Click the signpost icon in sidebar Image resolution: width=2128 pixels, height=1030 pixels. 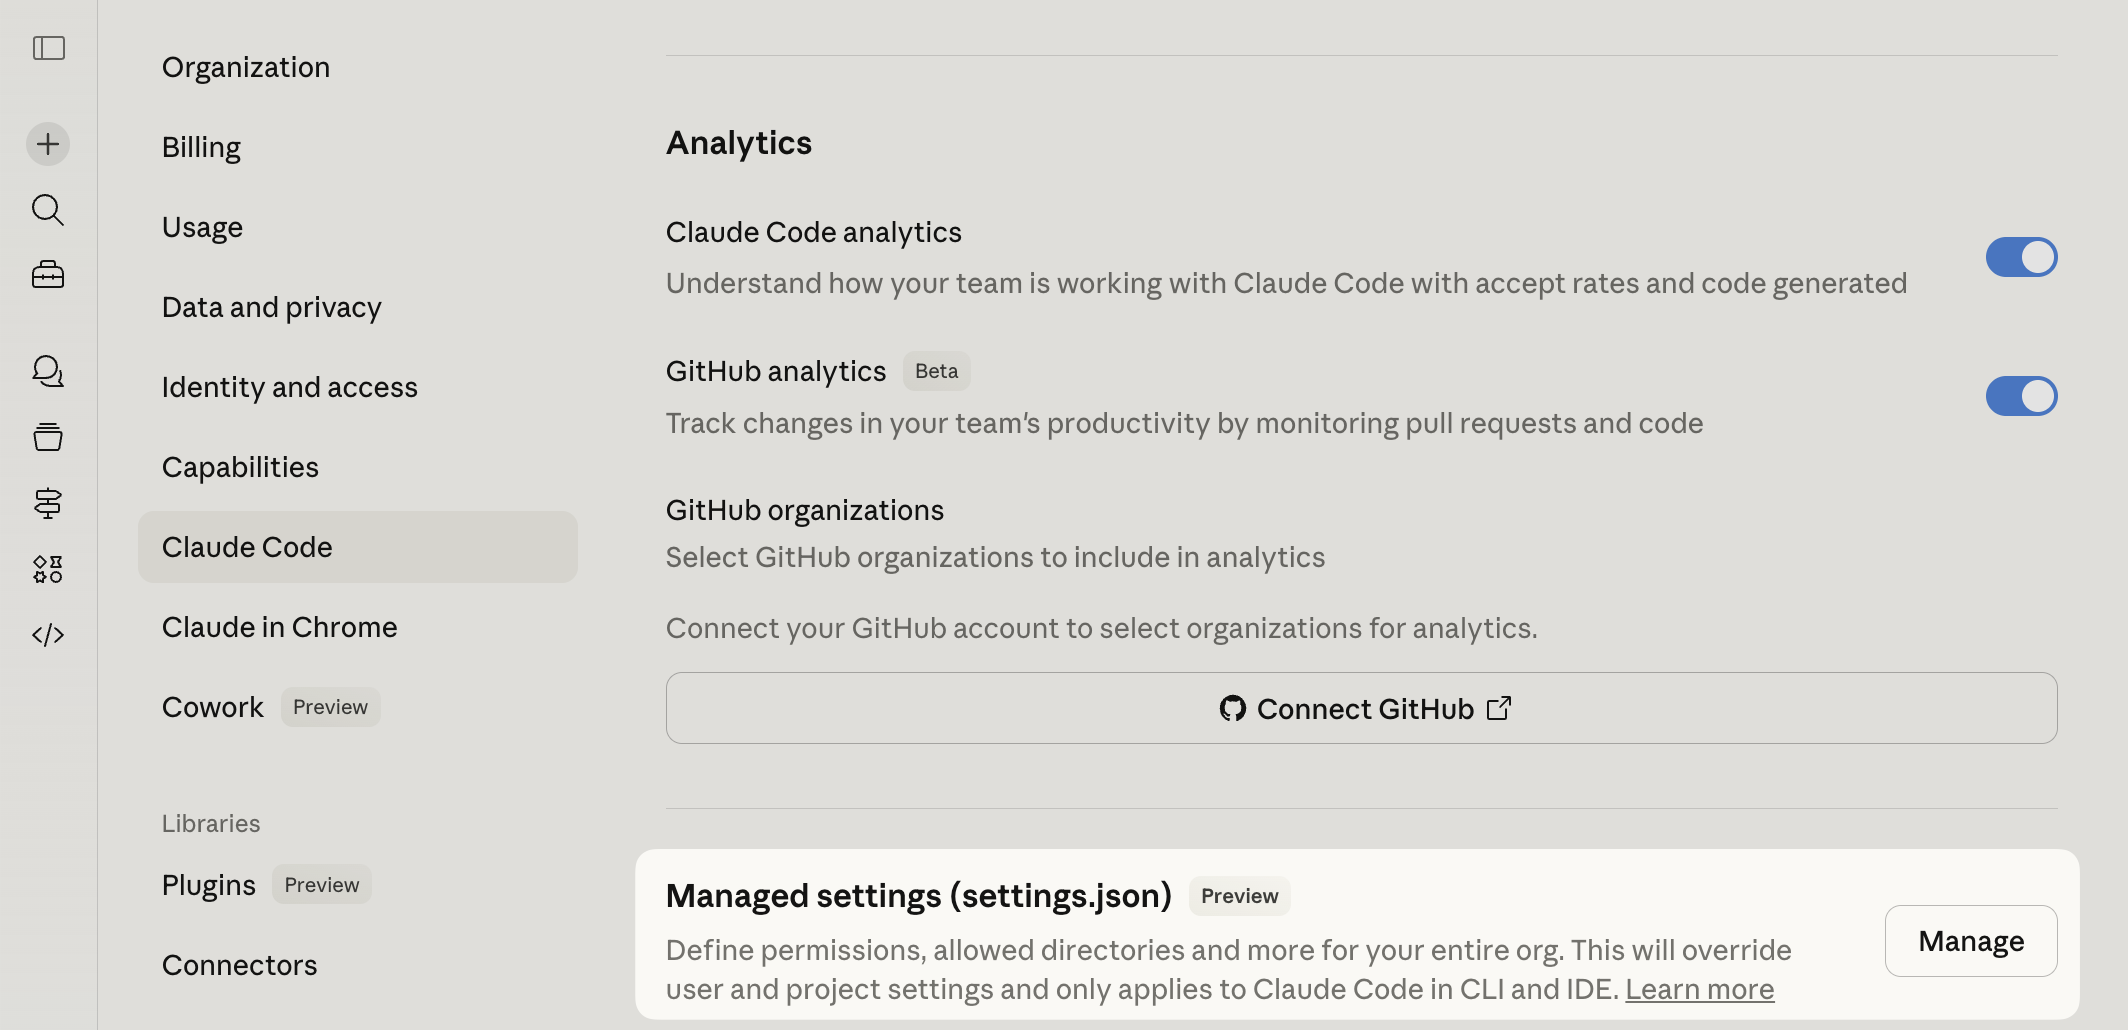[x=48, y=503]
